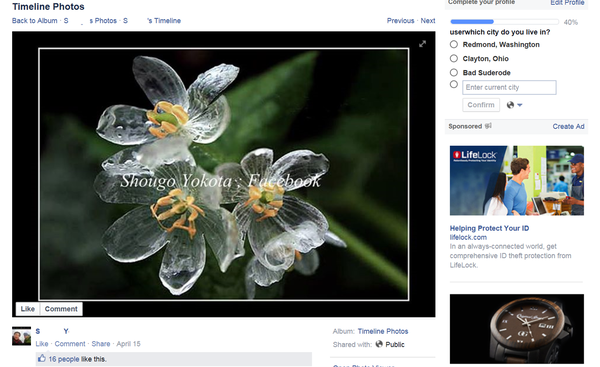Open Helping Protect Your ID ad headline
This screenshot has height=367, width=600.
pos(489,228)
